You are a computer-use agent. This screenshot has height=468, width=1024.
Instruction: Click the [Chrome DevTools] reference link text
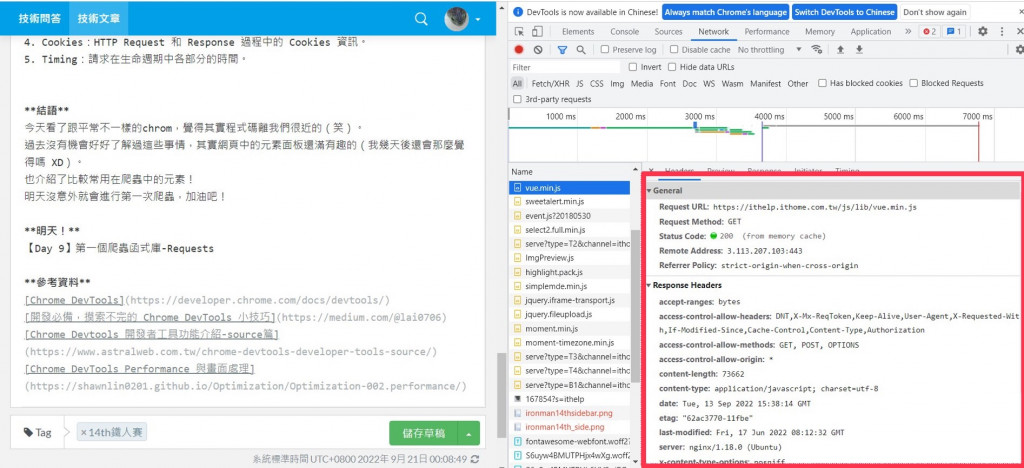click(74, 300)
